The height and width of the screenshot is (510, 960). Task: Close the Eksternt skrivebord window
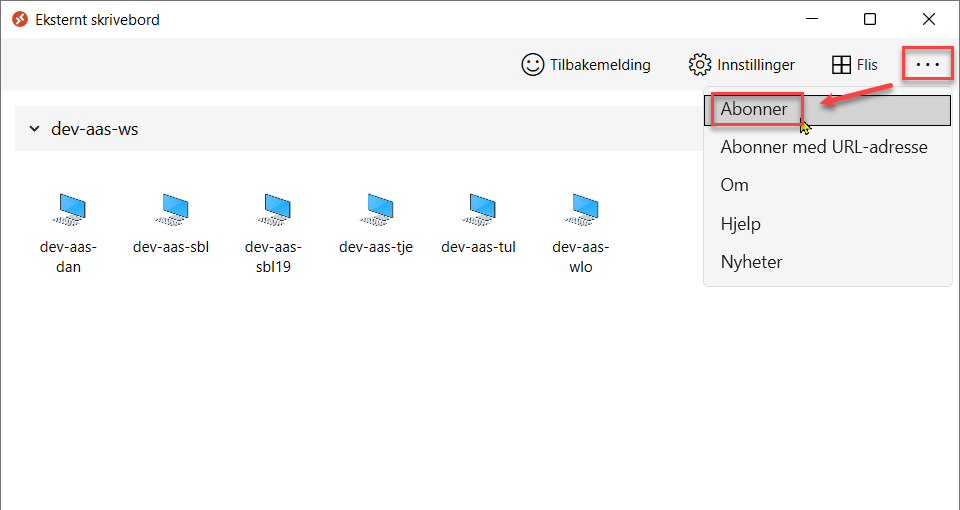coord(929,20)
